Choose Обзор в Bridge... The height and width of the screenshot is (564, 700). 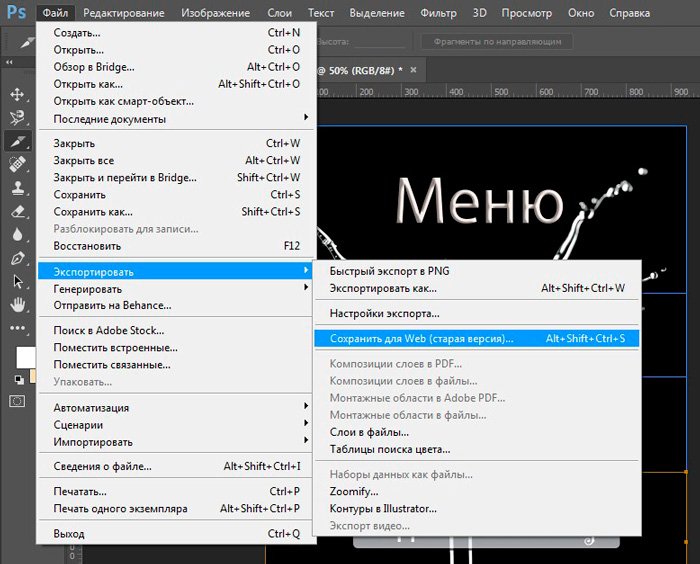177,67
